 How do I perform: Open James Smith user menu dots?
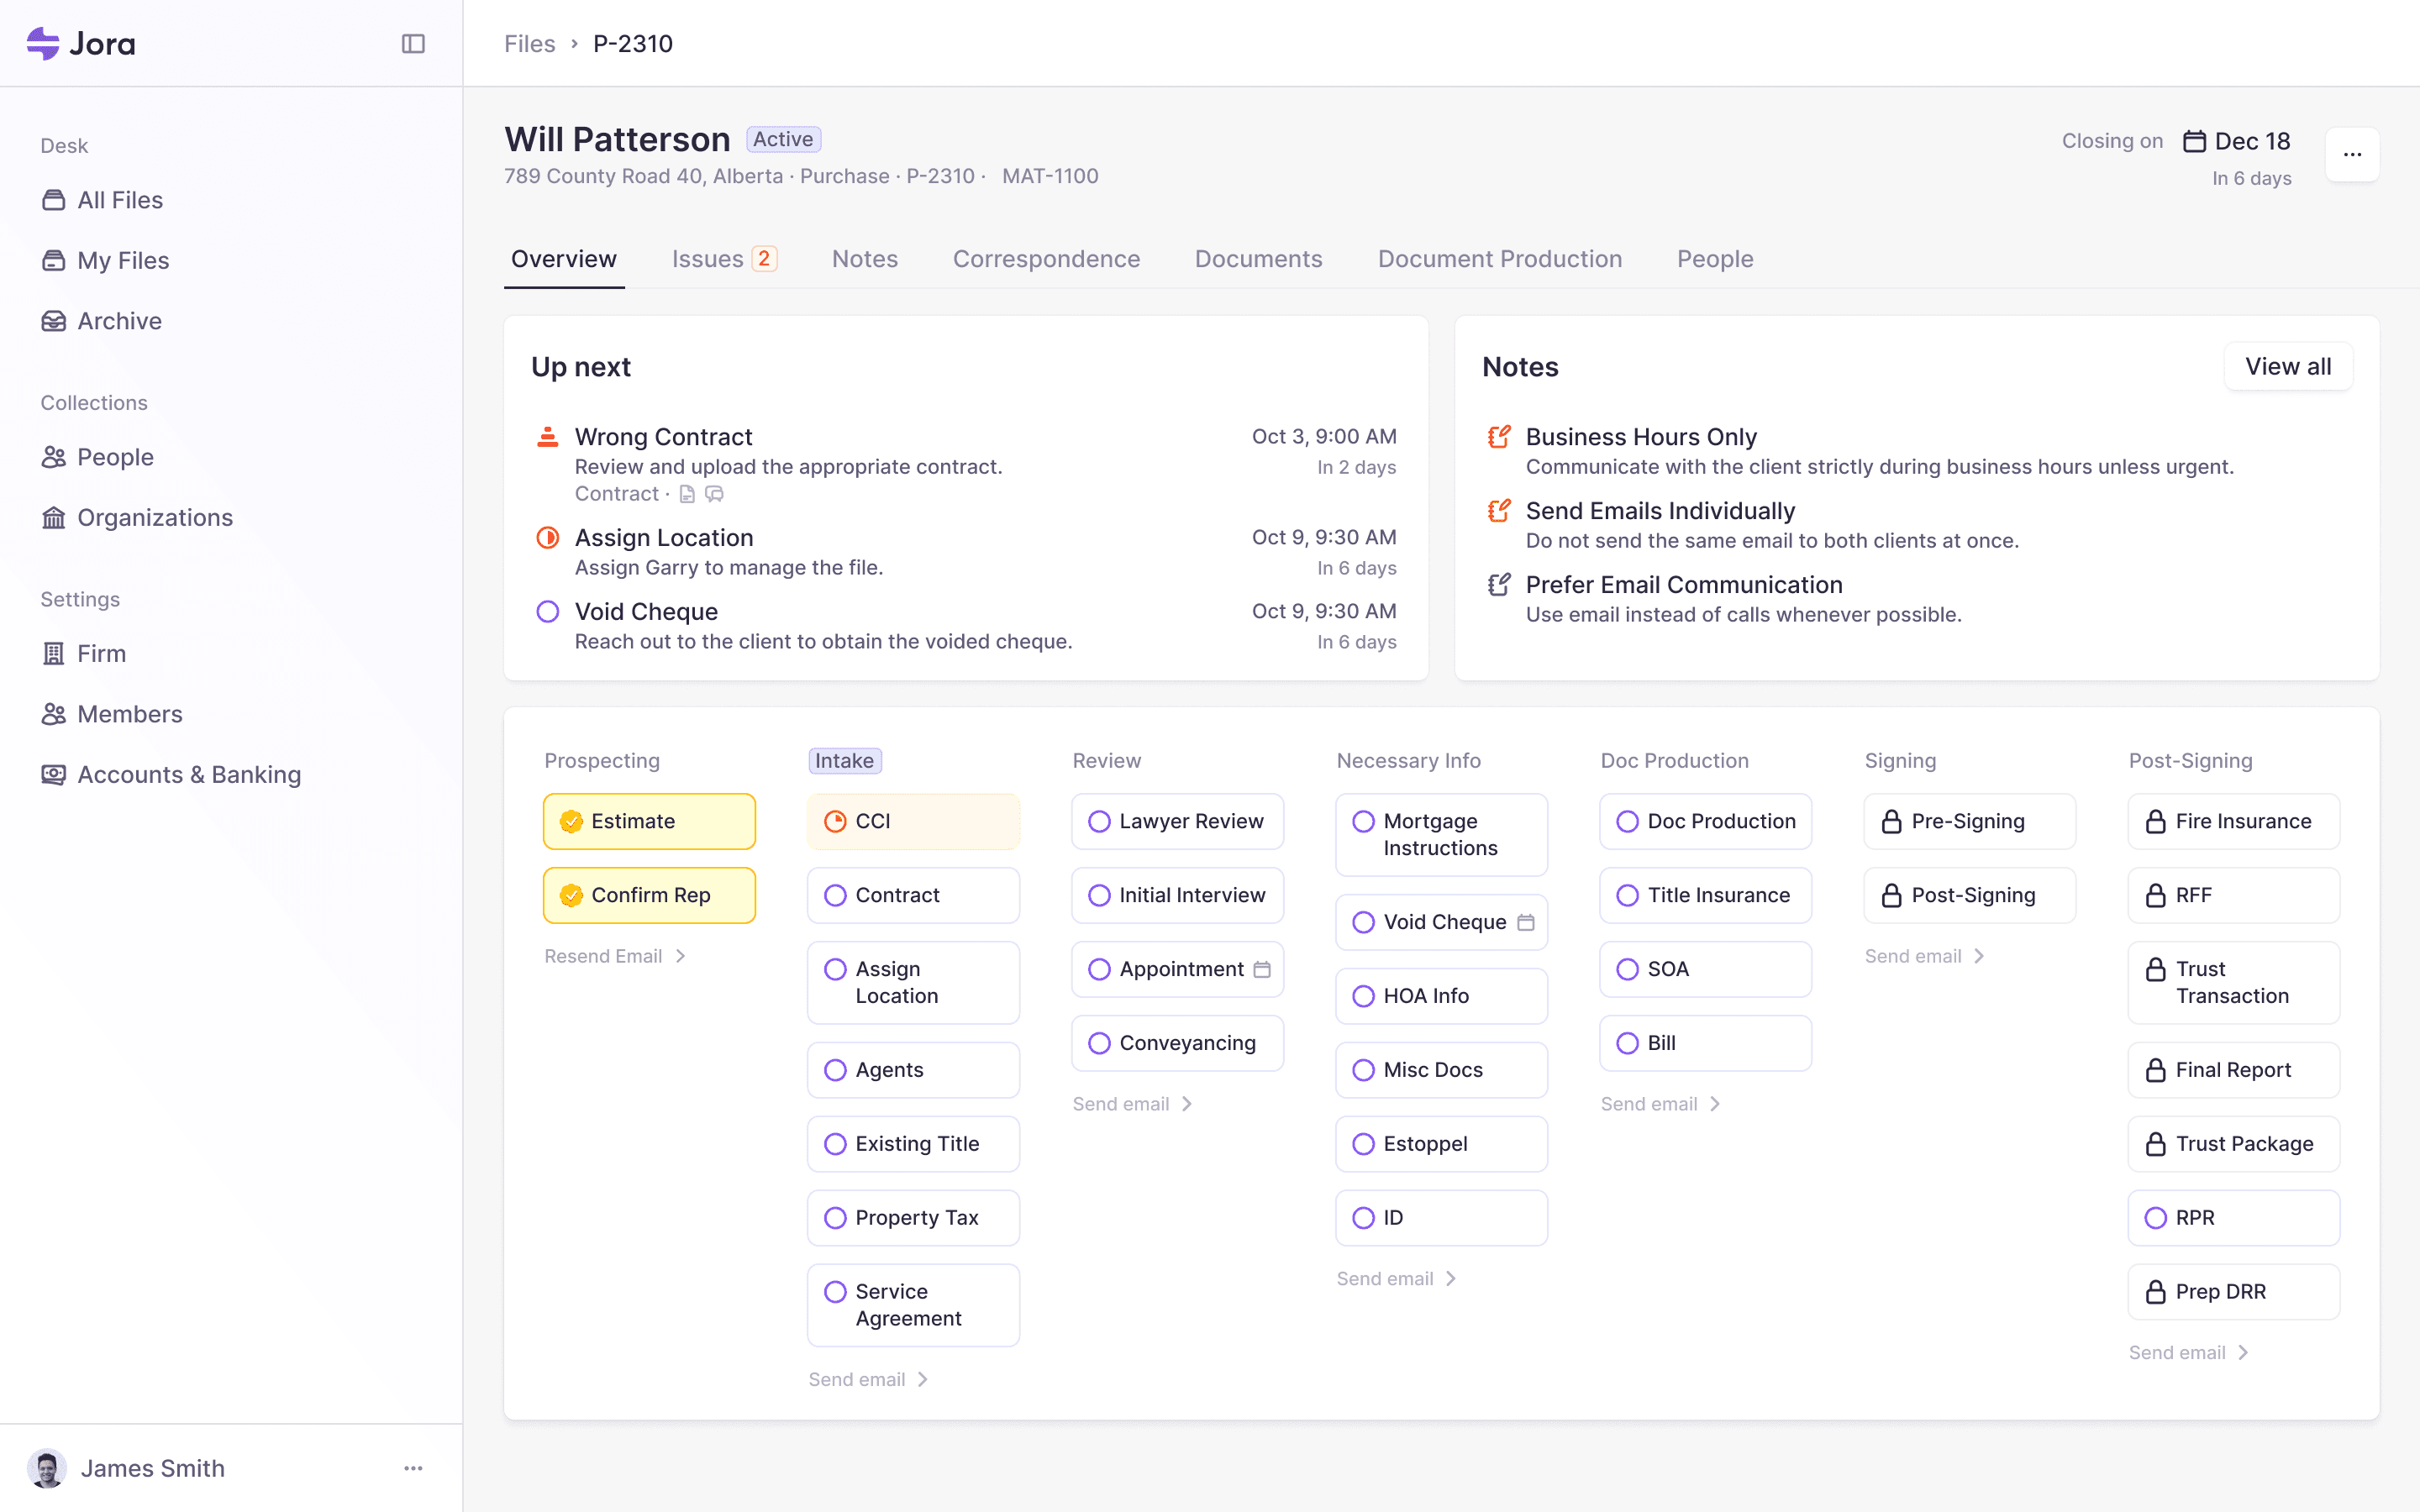(x=413, y=1468)
